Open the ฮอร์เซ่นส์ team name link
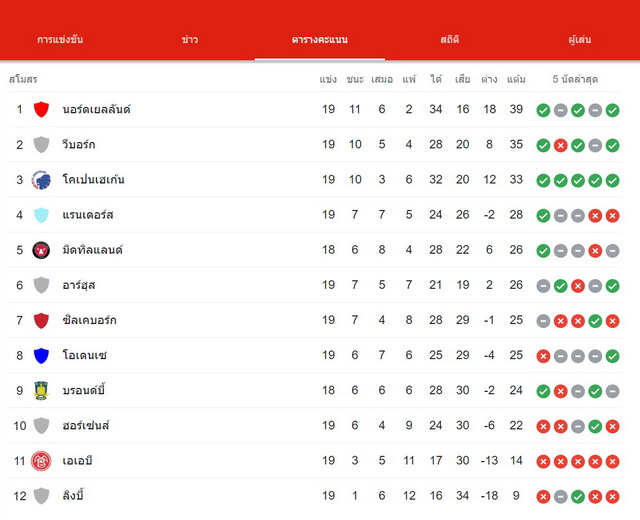The width and height of the screenshot is (640, 520). click(86, 426)
